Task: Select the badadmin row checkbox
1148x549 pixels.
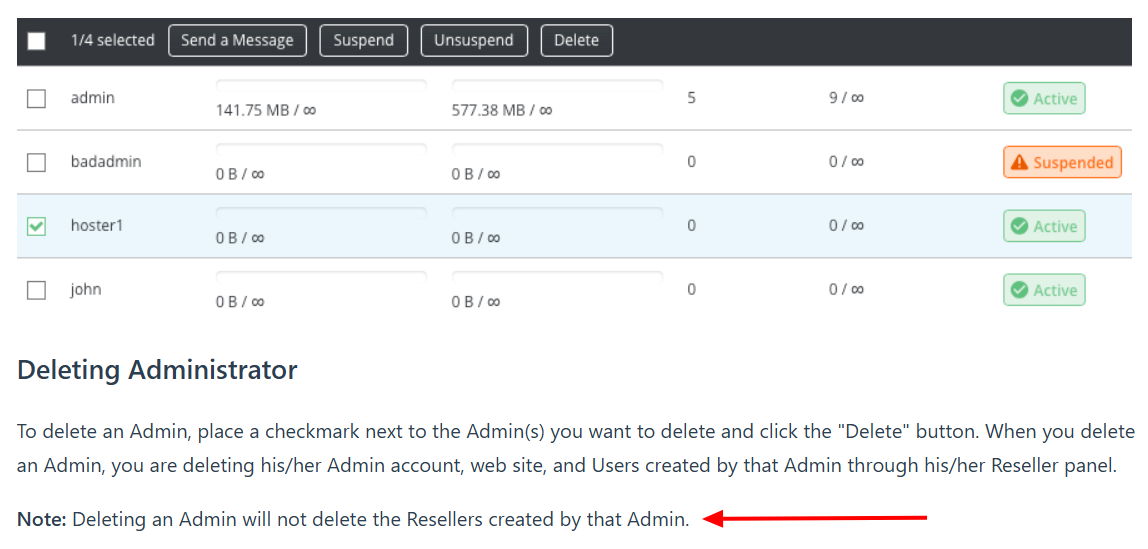Action: pyautogui.click(x=37, y=163)
